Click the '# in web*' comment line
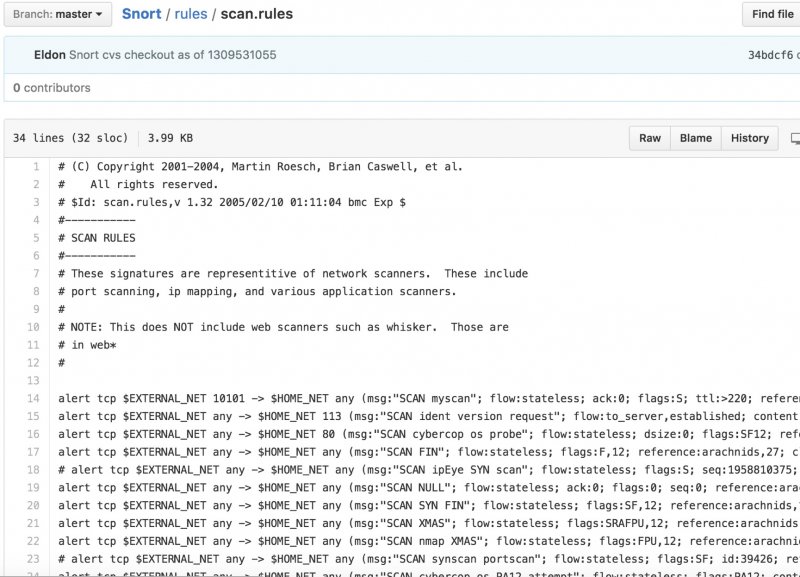Screen dimensions: 800x577 (x=87, y=345)
